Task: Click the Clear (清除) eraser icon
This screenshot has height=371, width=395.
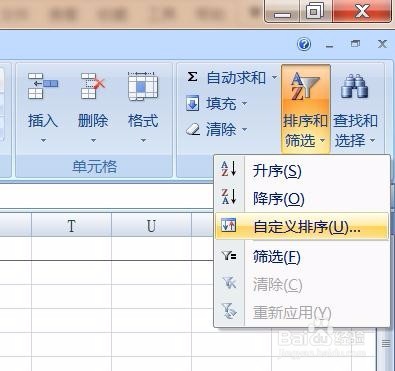Action: click(193, 129)
